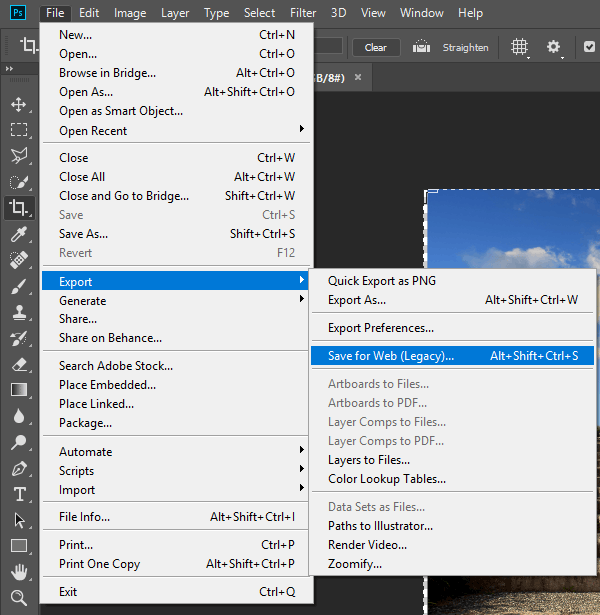Image resolution: width=600 pixels, height=615 pixels.
Task: Select the Healing Brush tool
Action: point(18,260)
